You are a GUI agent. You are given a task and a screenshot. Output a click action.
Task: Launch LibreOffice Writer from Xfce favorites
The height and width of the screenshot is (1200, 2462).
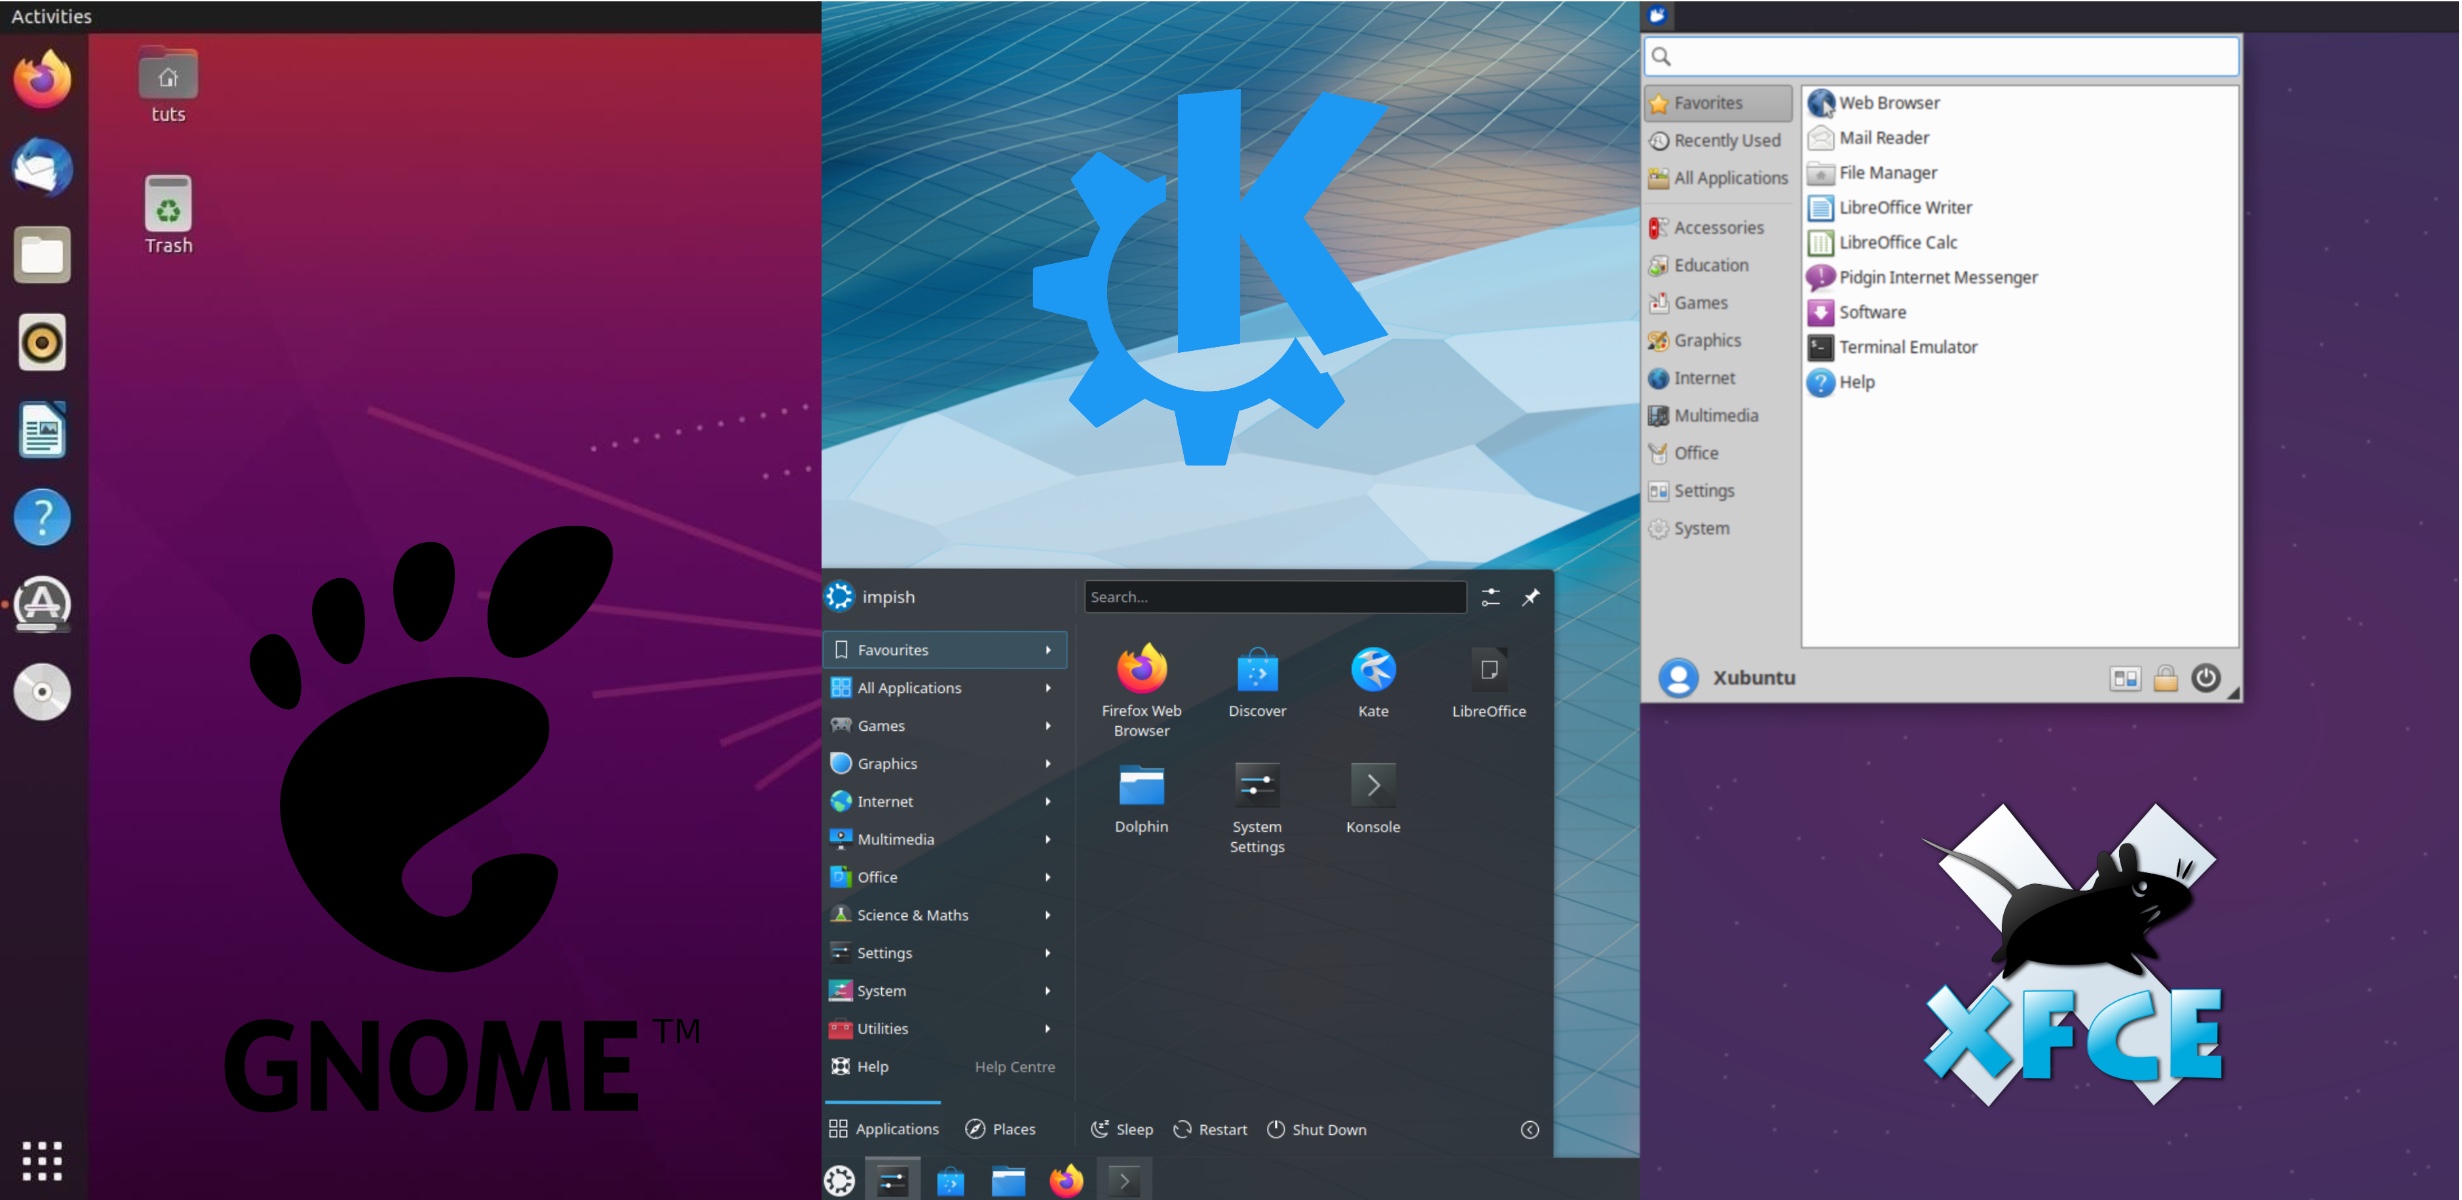pyautogui.click(x=1905, y=207)
